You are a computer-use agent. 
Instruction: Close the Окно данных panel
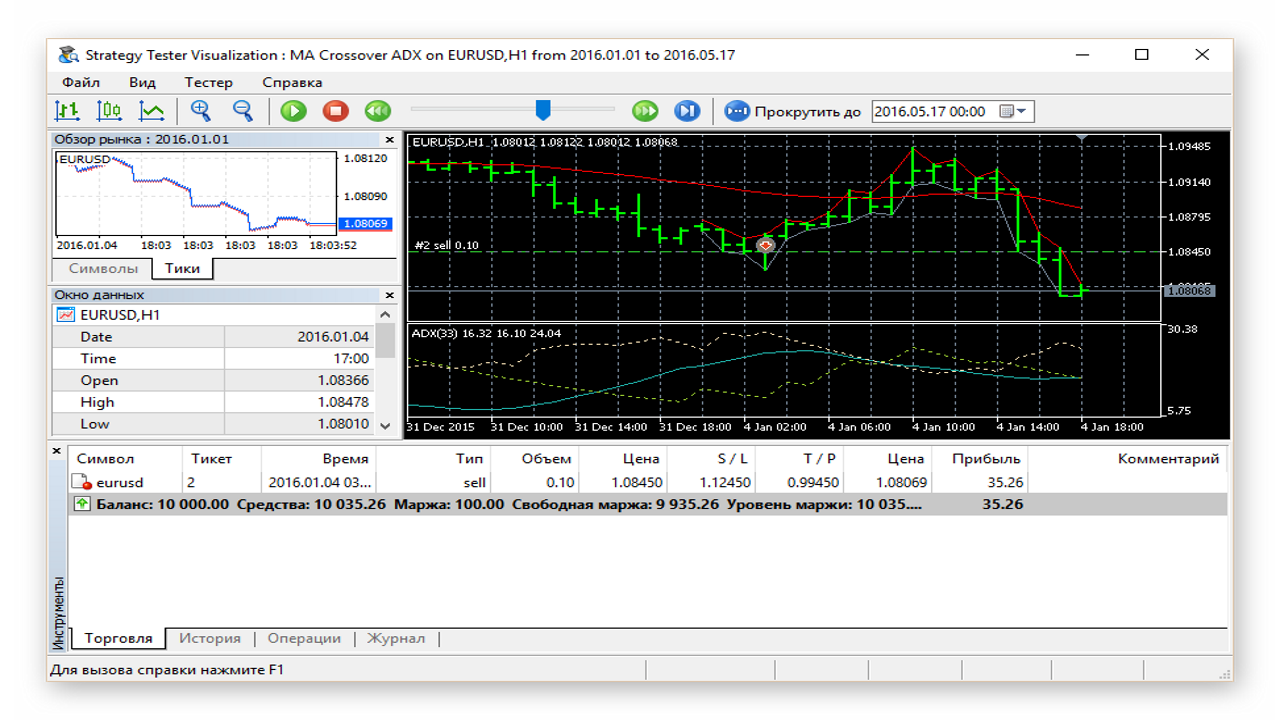click(390, 295)
